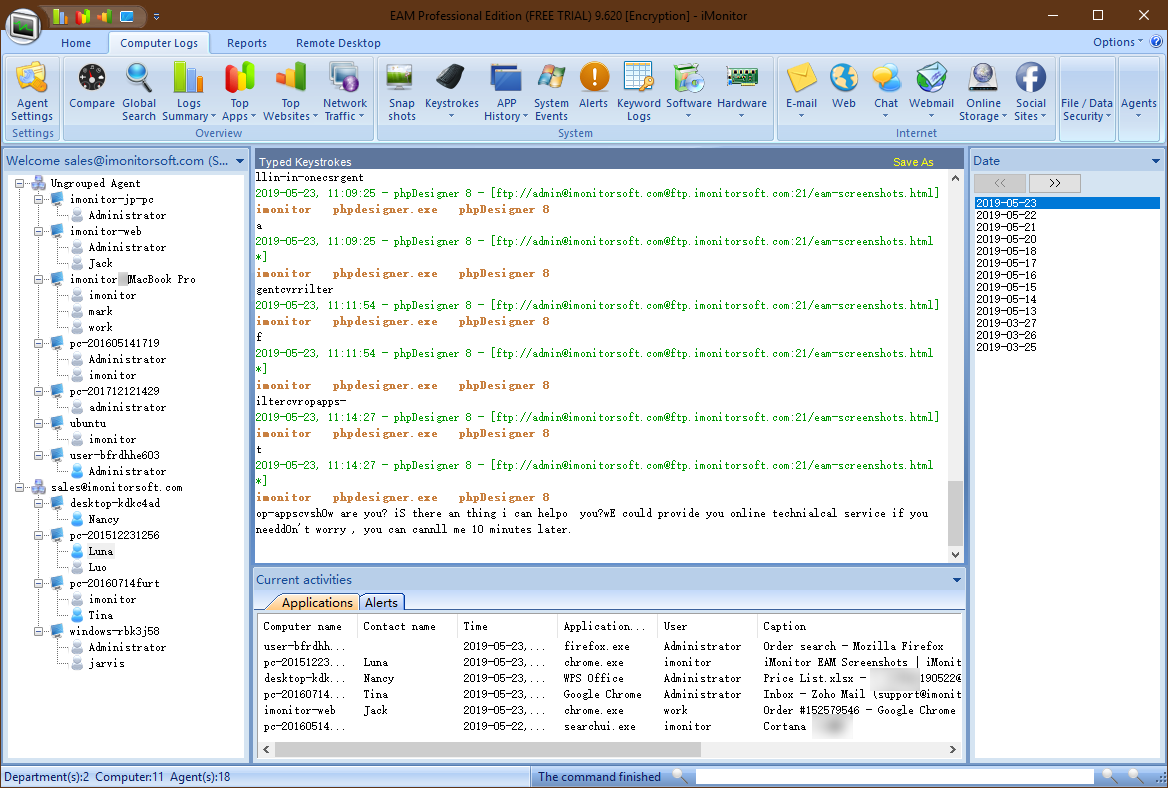Click the status bar search field
The height and width of the screenshot is (788, 1168).
tap(894, 777)
